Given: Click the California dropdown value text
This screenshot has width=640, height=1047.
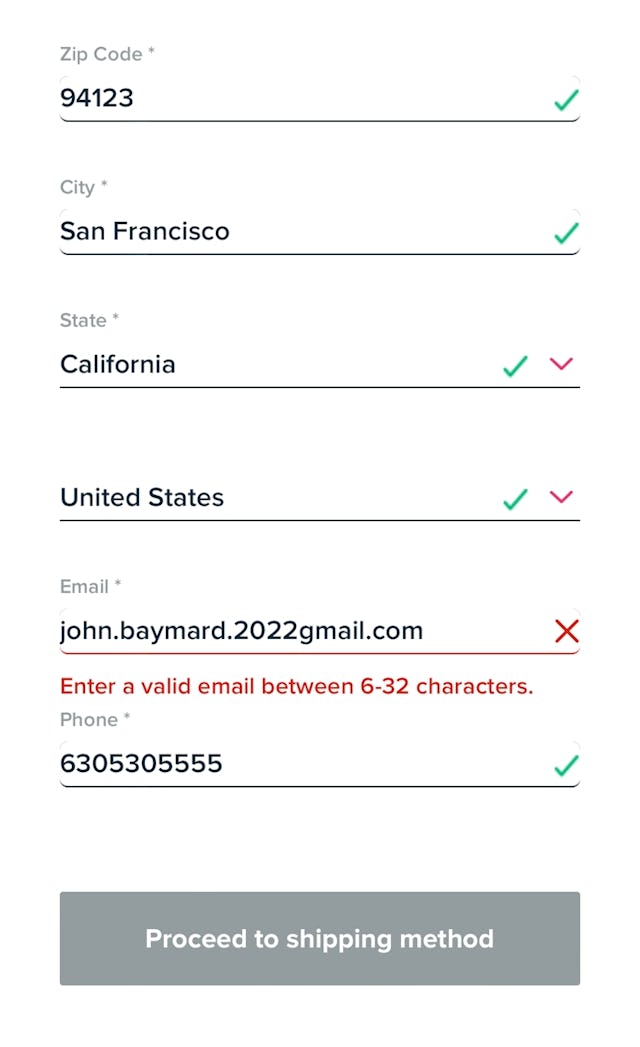Looking at the screenshot, I should click(x=117, y=364).
